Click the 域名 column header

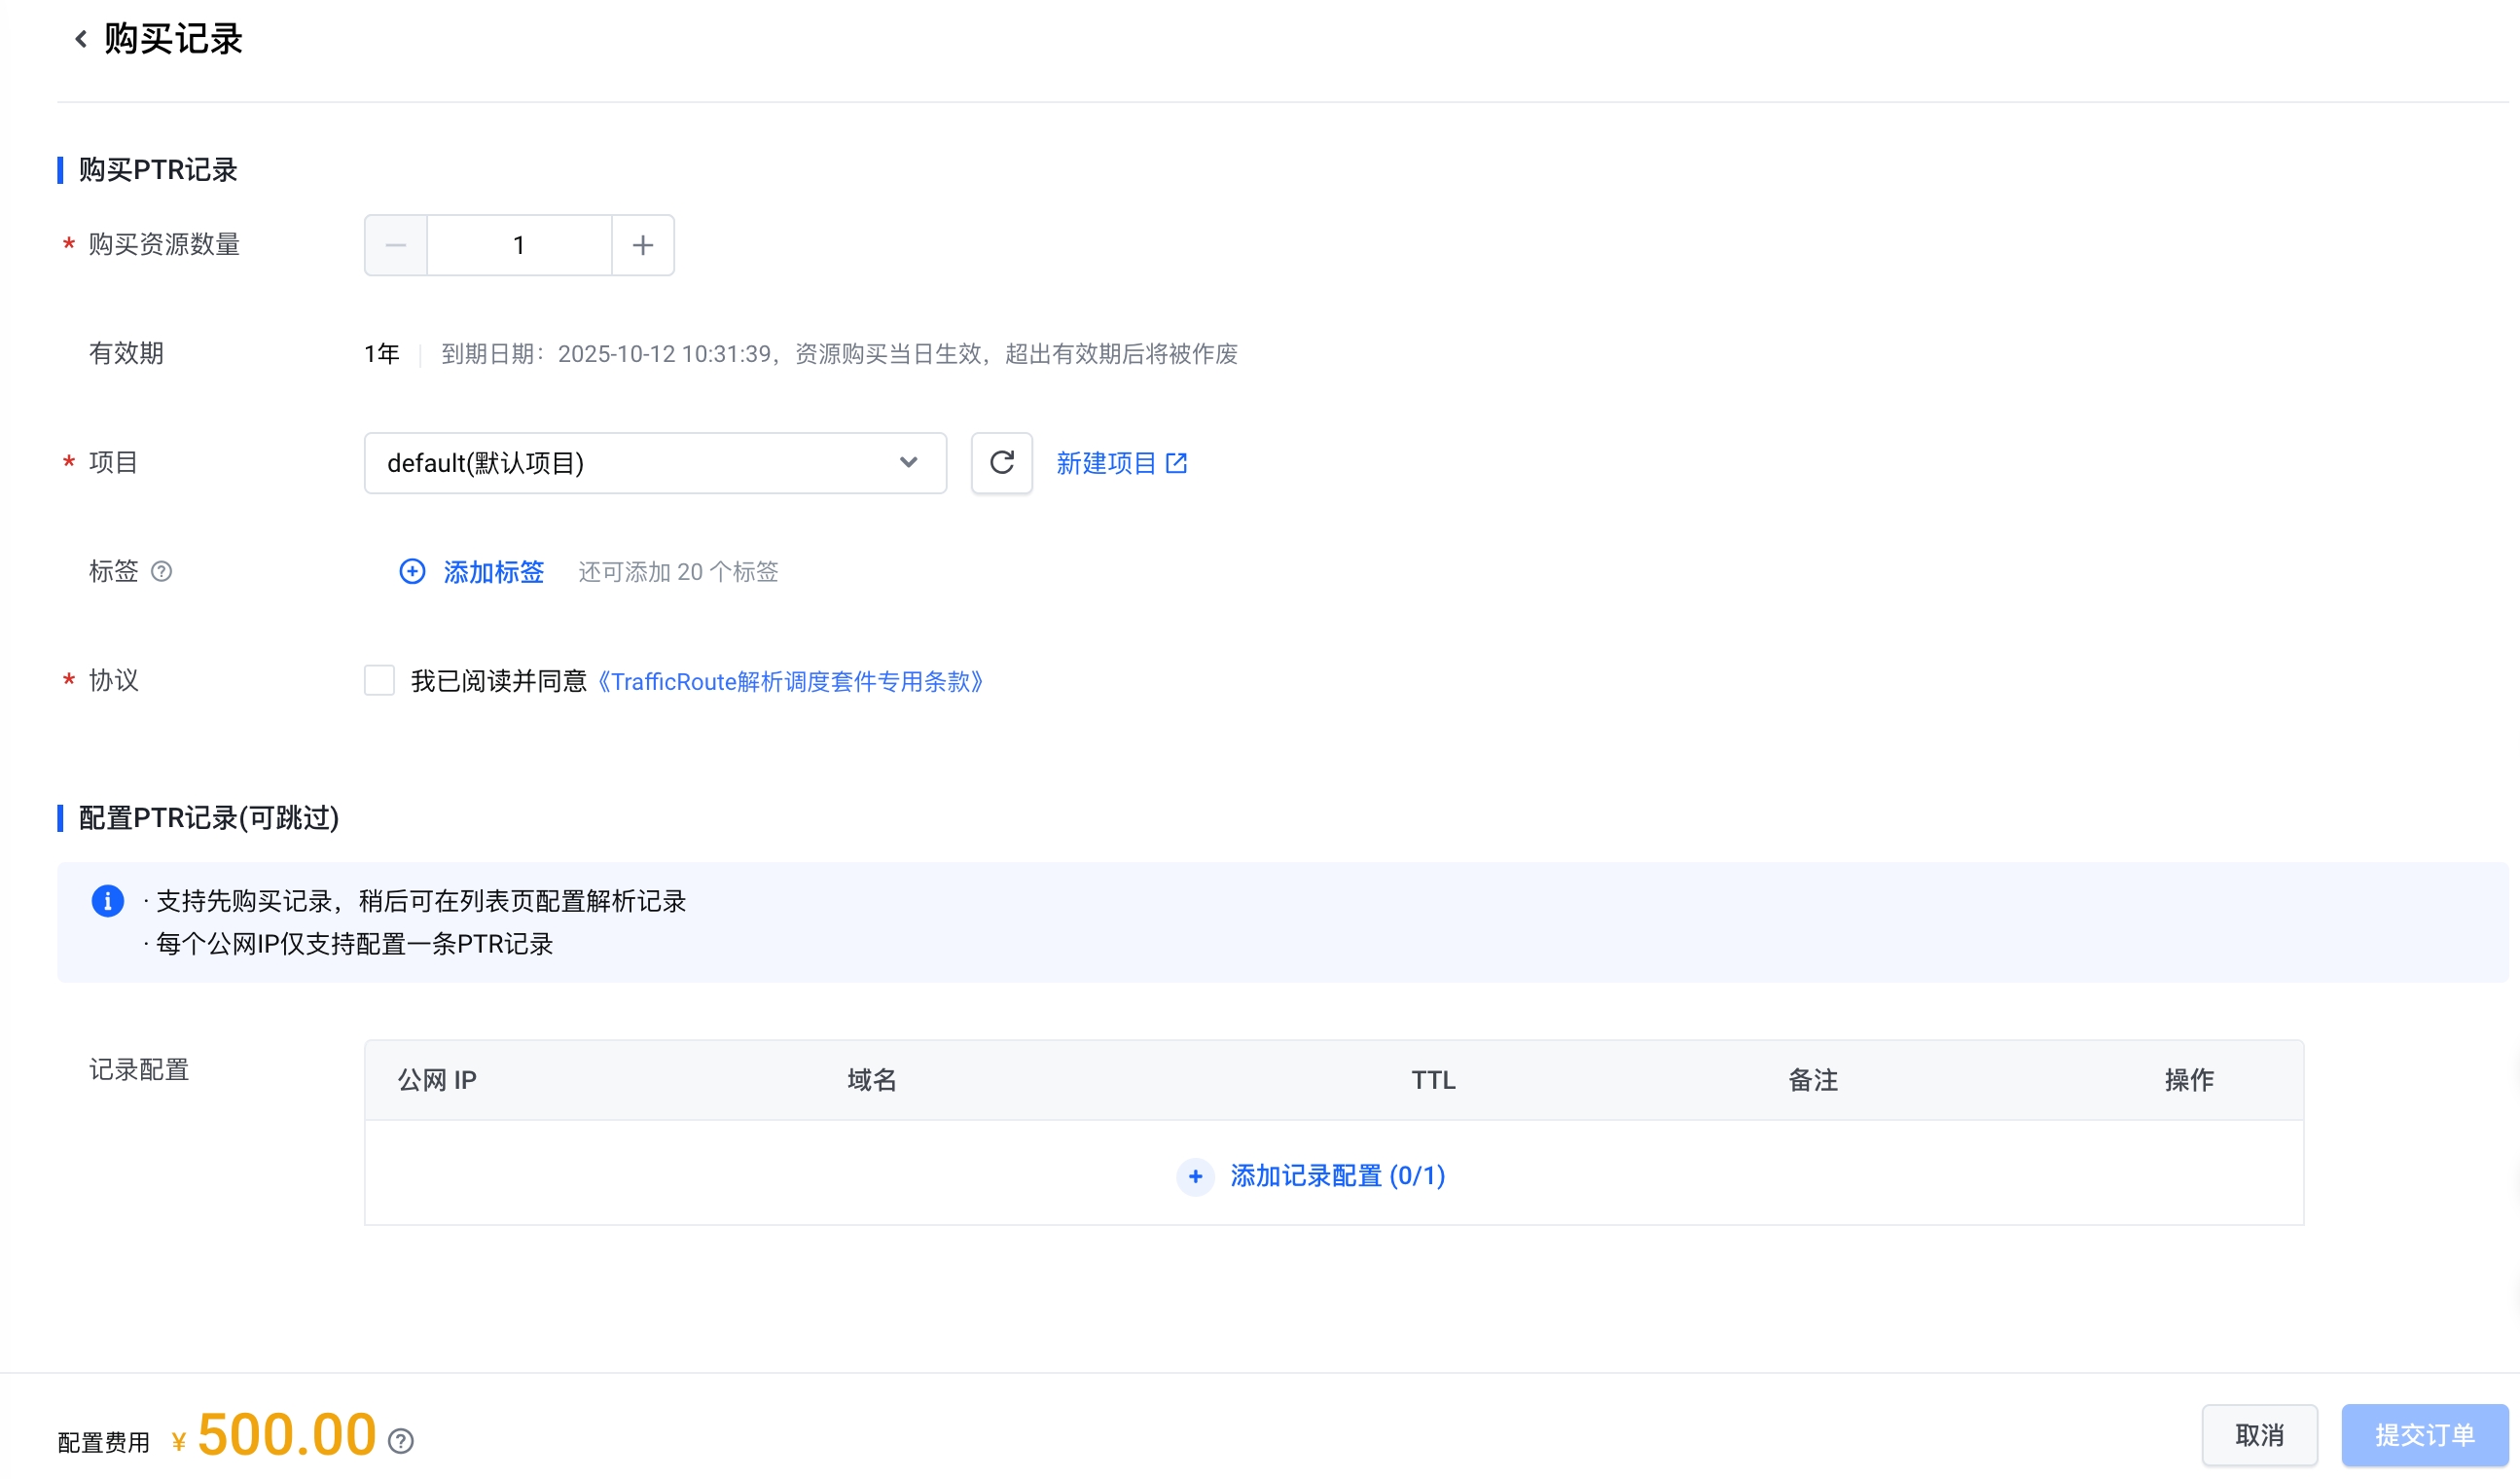(872, 1080)
